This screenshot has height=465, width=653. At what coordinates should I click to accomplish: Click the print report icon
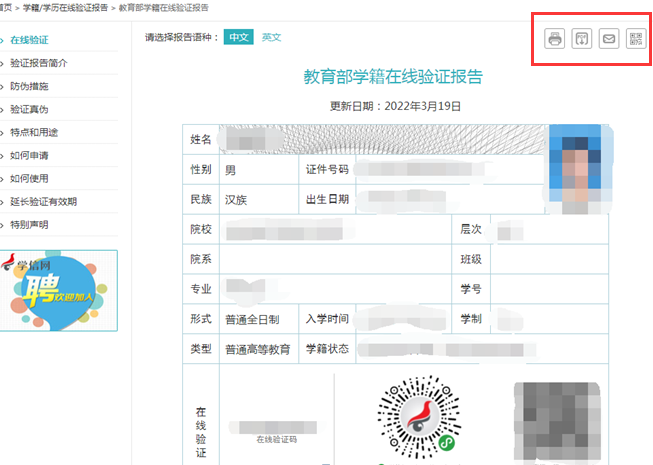tap(554, 39)
